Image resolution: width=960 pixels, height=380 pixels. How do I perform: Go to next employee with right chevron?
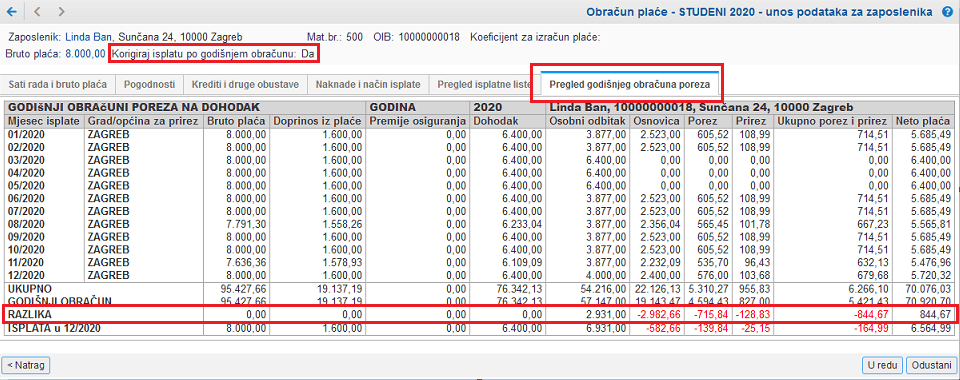tap(61, 12)
